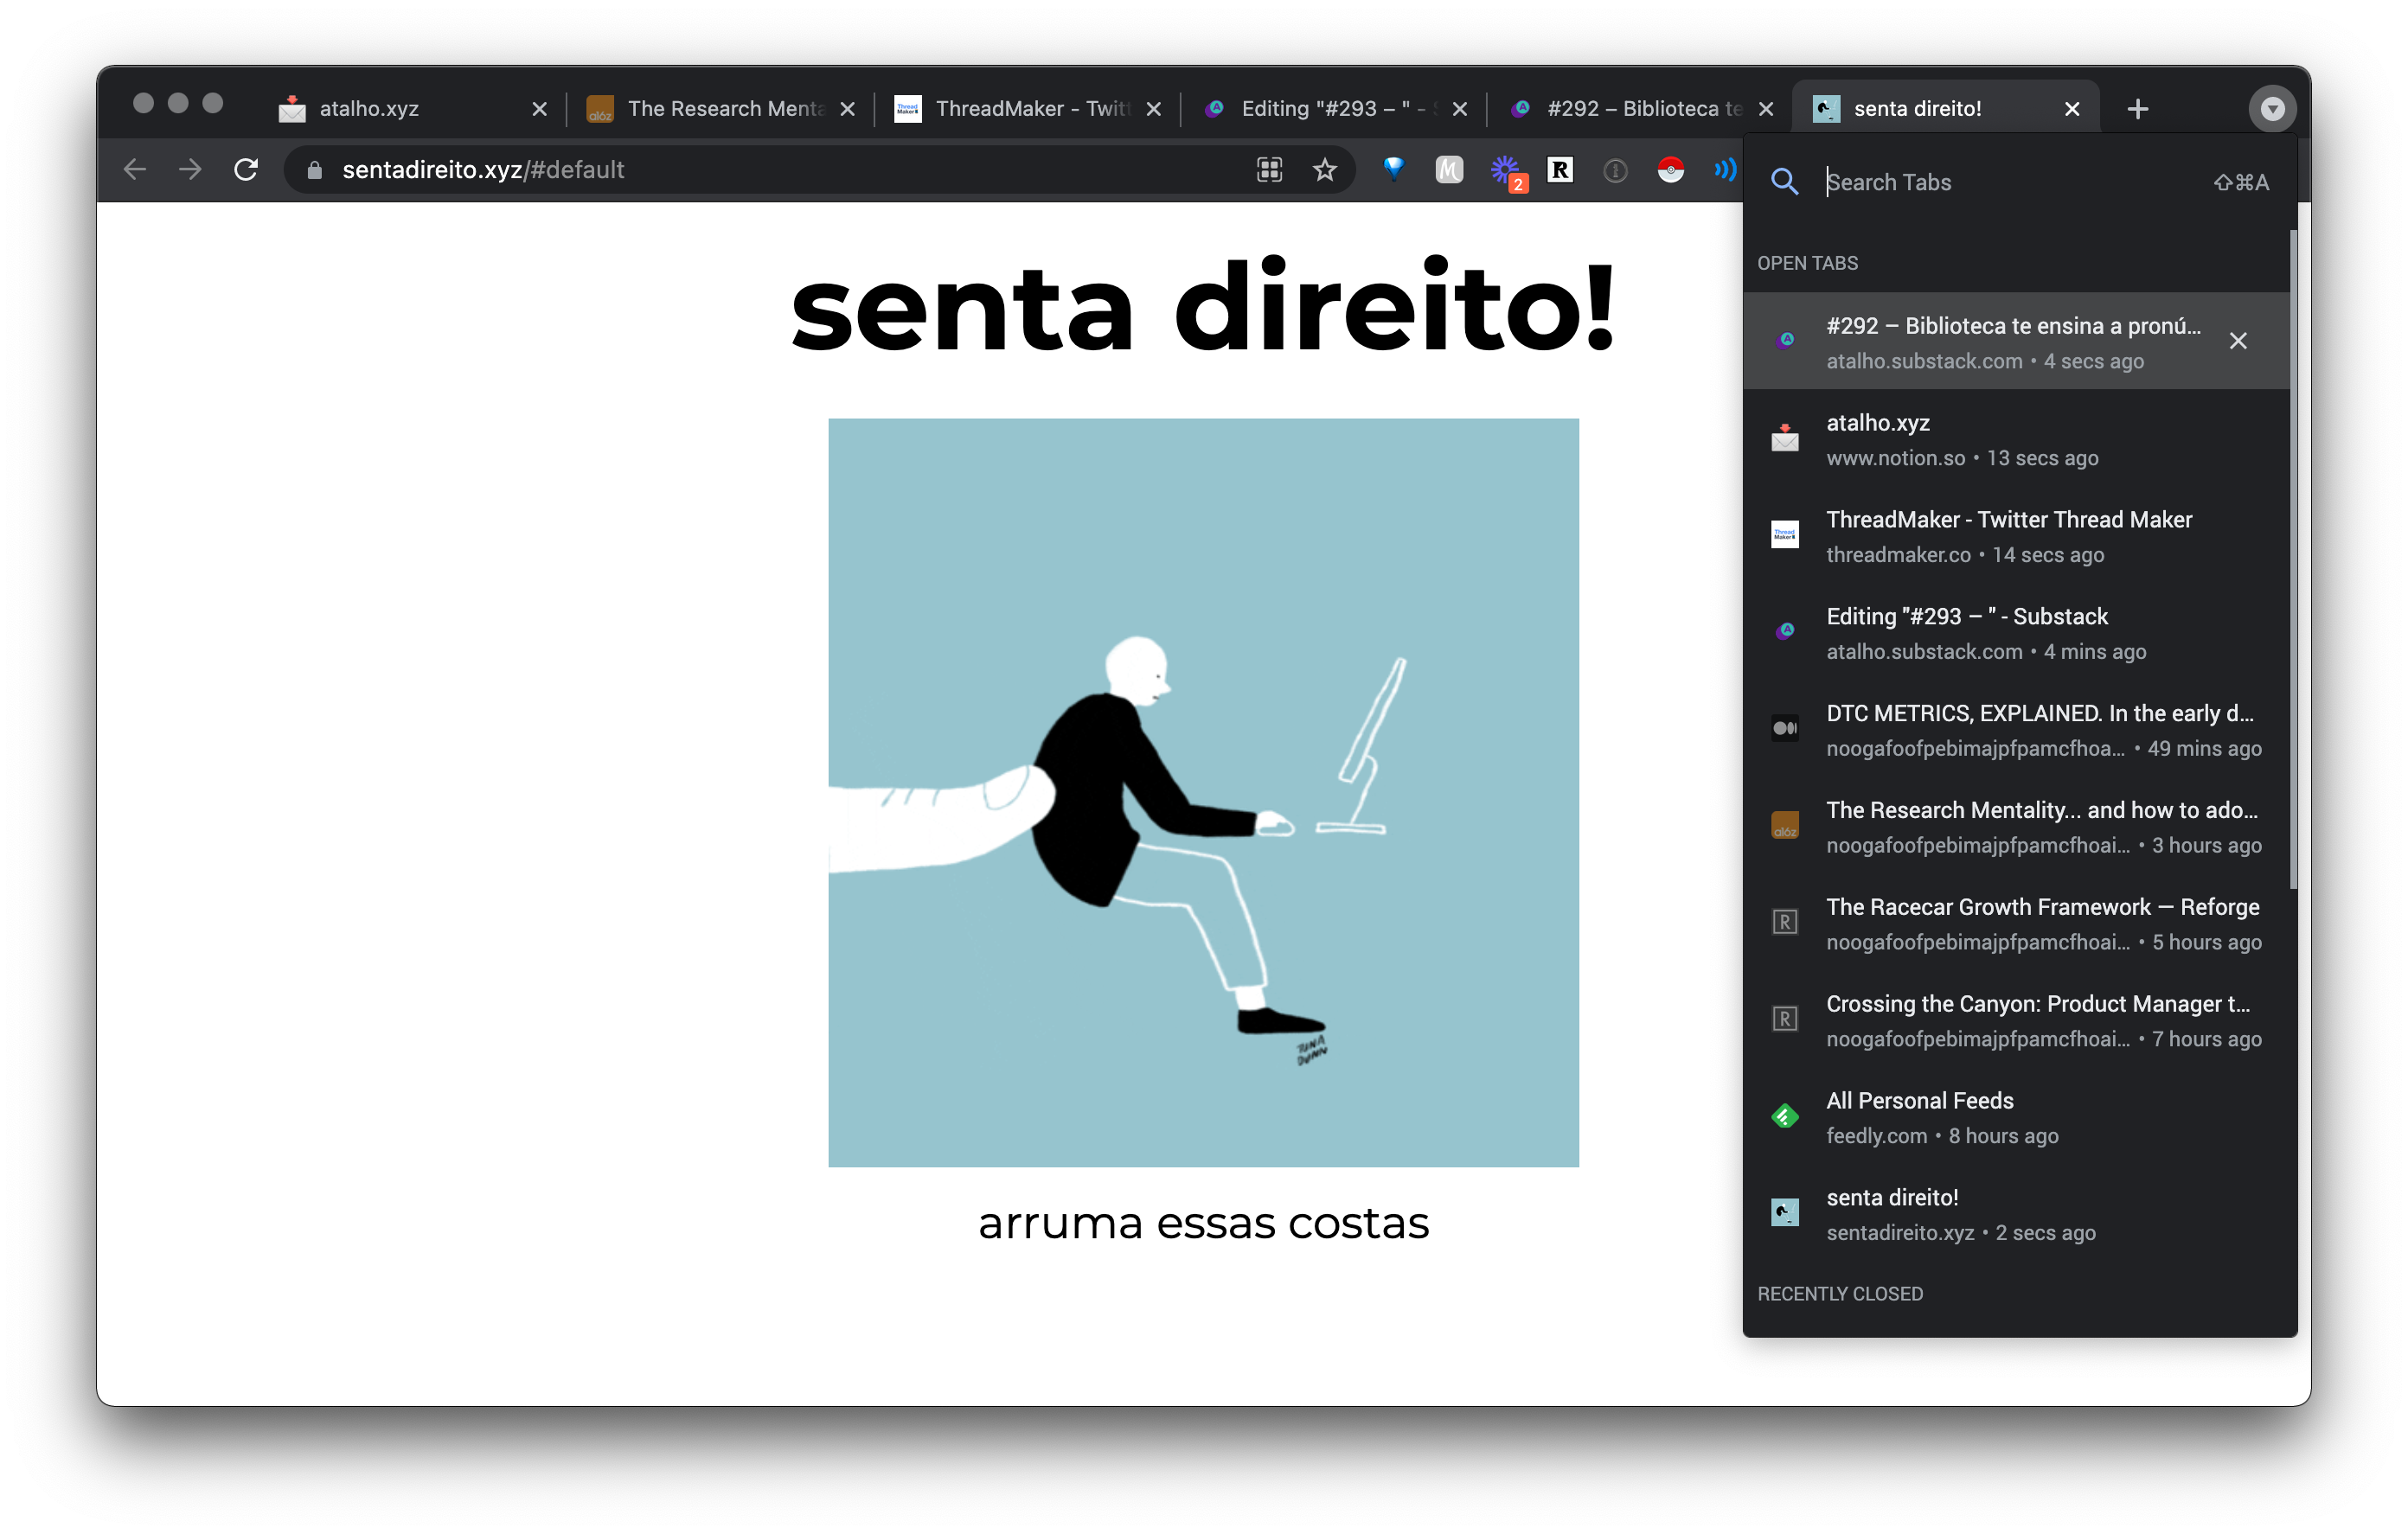The height and width of the screenshot is (1534, 2408).
Task: Click the black R Readwise extension icon
Action: pos(1560,170)
